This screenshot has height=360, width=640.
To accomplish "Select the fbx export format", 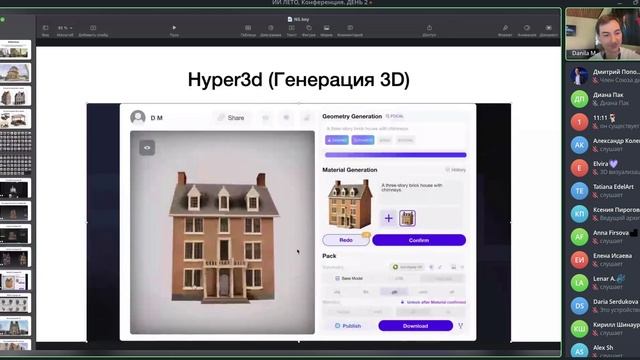I will click(x=366, y=292).
